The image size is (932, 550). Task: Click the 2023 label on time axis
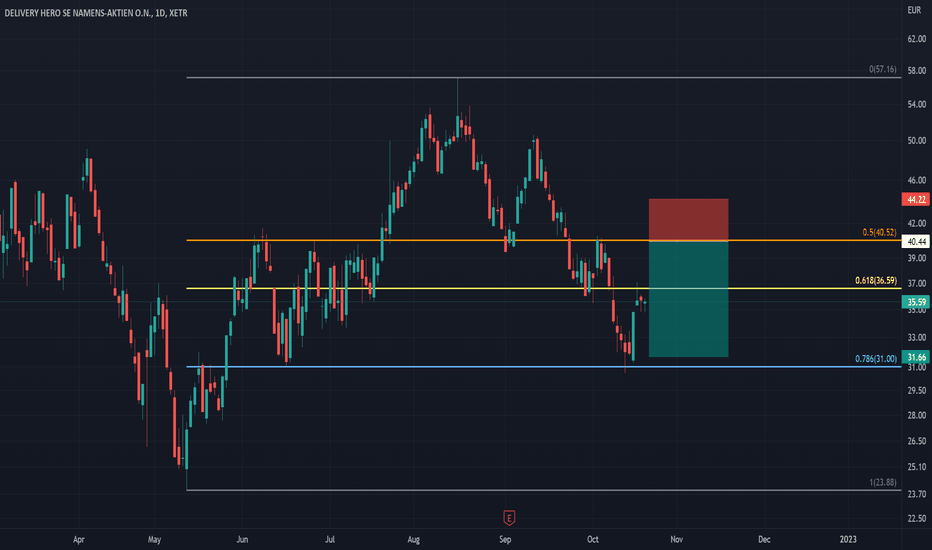[848, 539]
